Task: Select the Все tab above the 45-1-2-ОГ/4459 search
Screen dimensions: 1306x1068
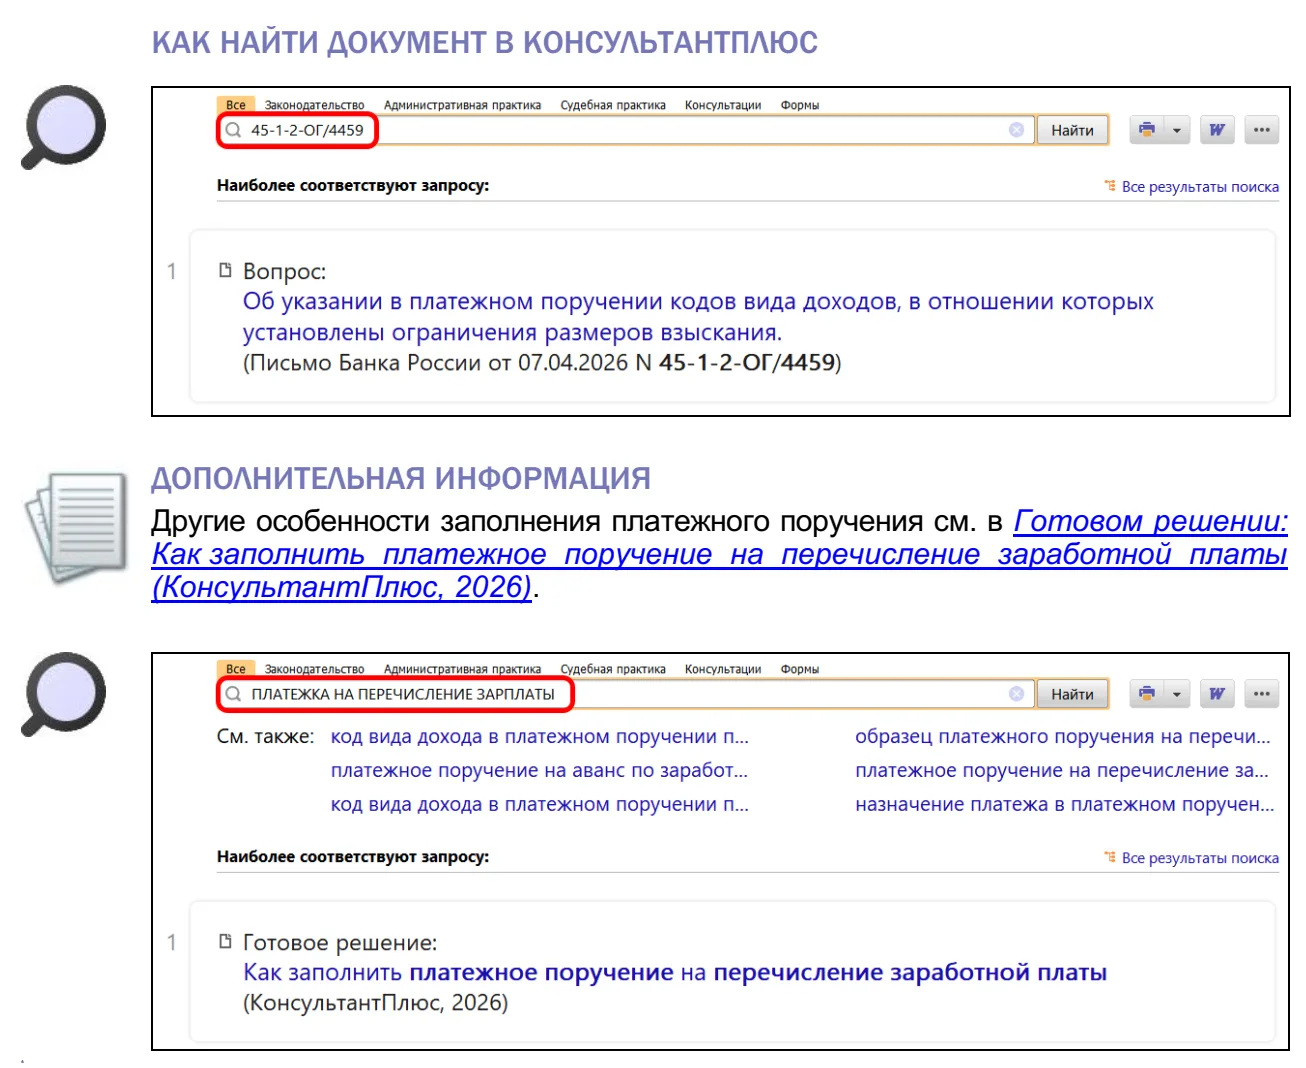Action: [x=236, y=105]
